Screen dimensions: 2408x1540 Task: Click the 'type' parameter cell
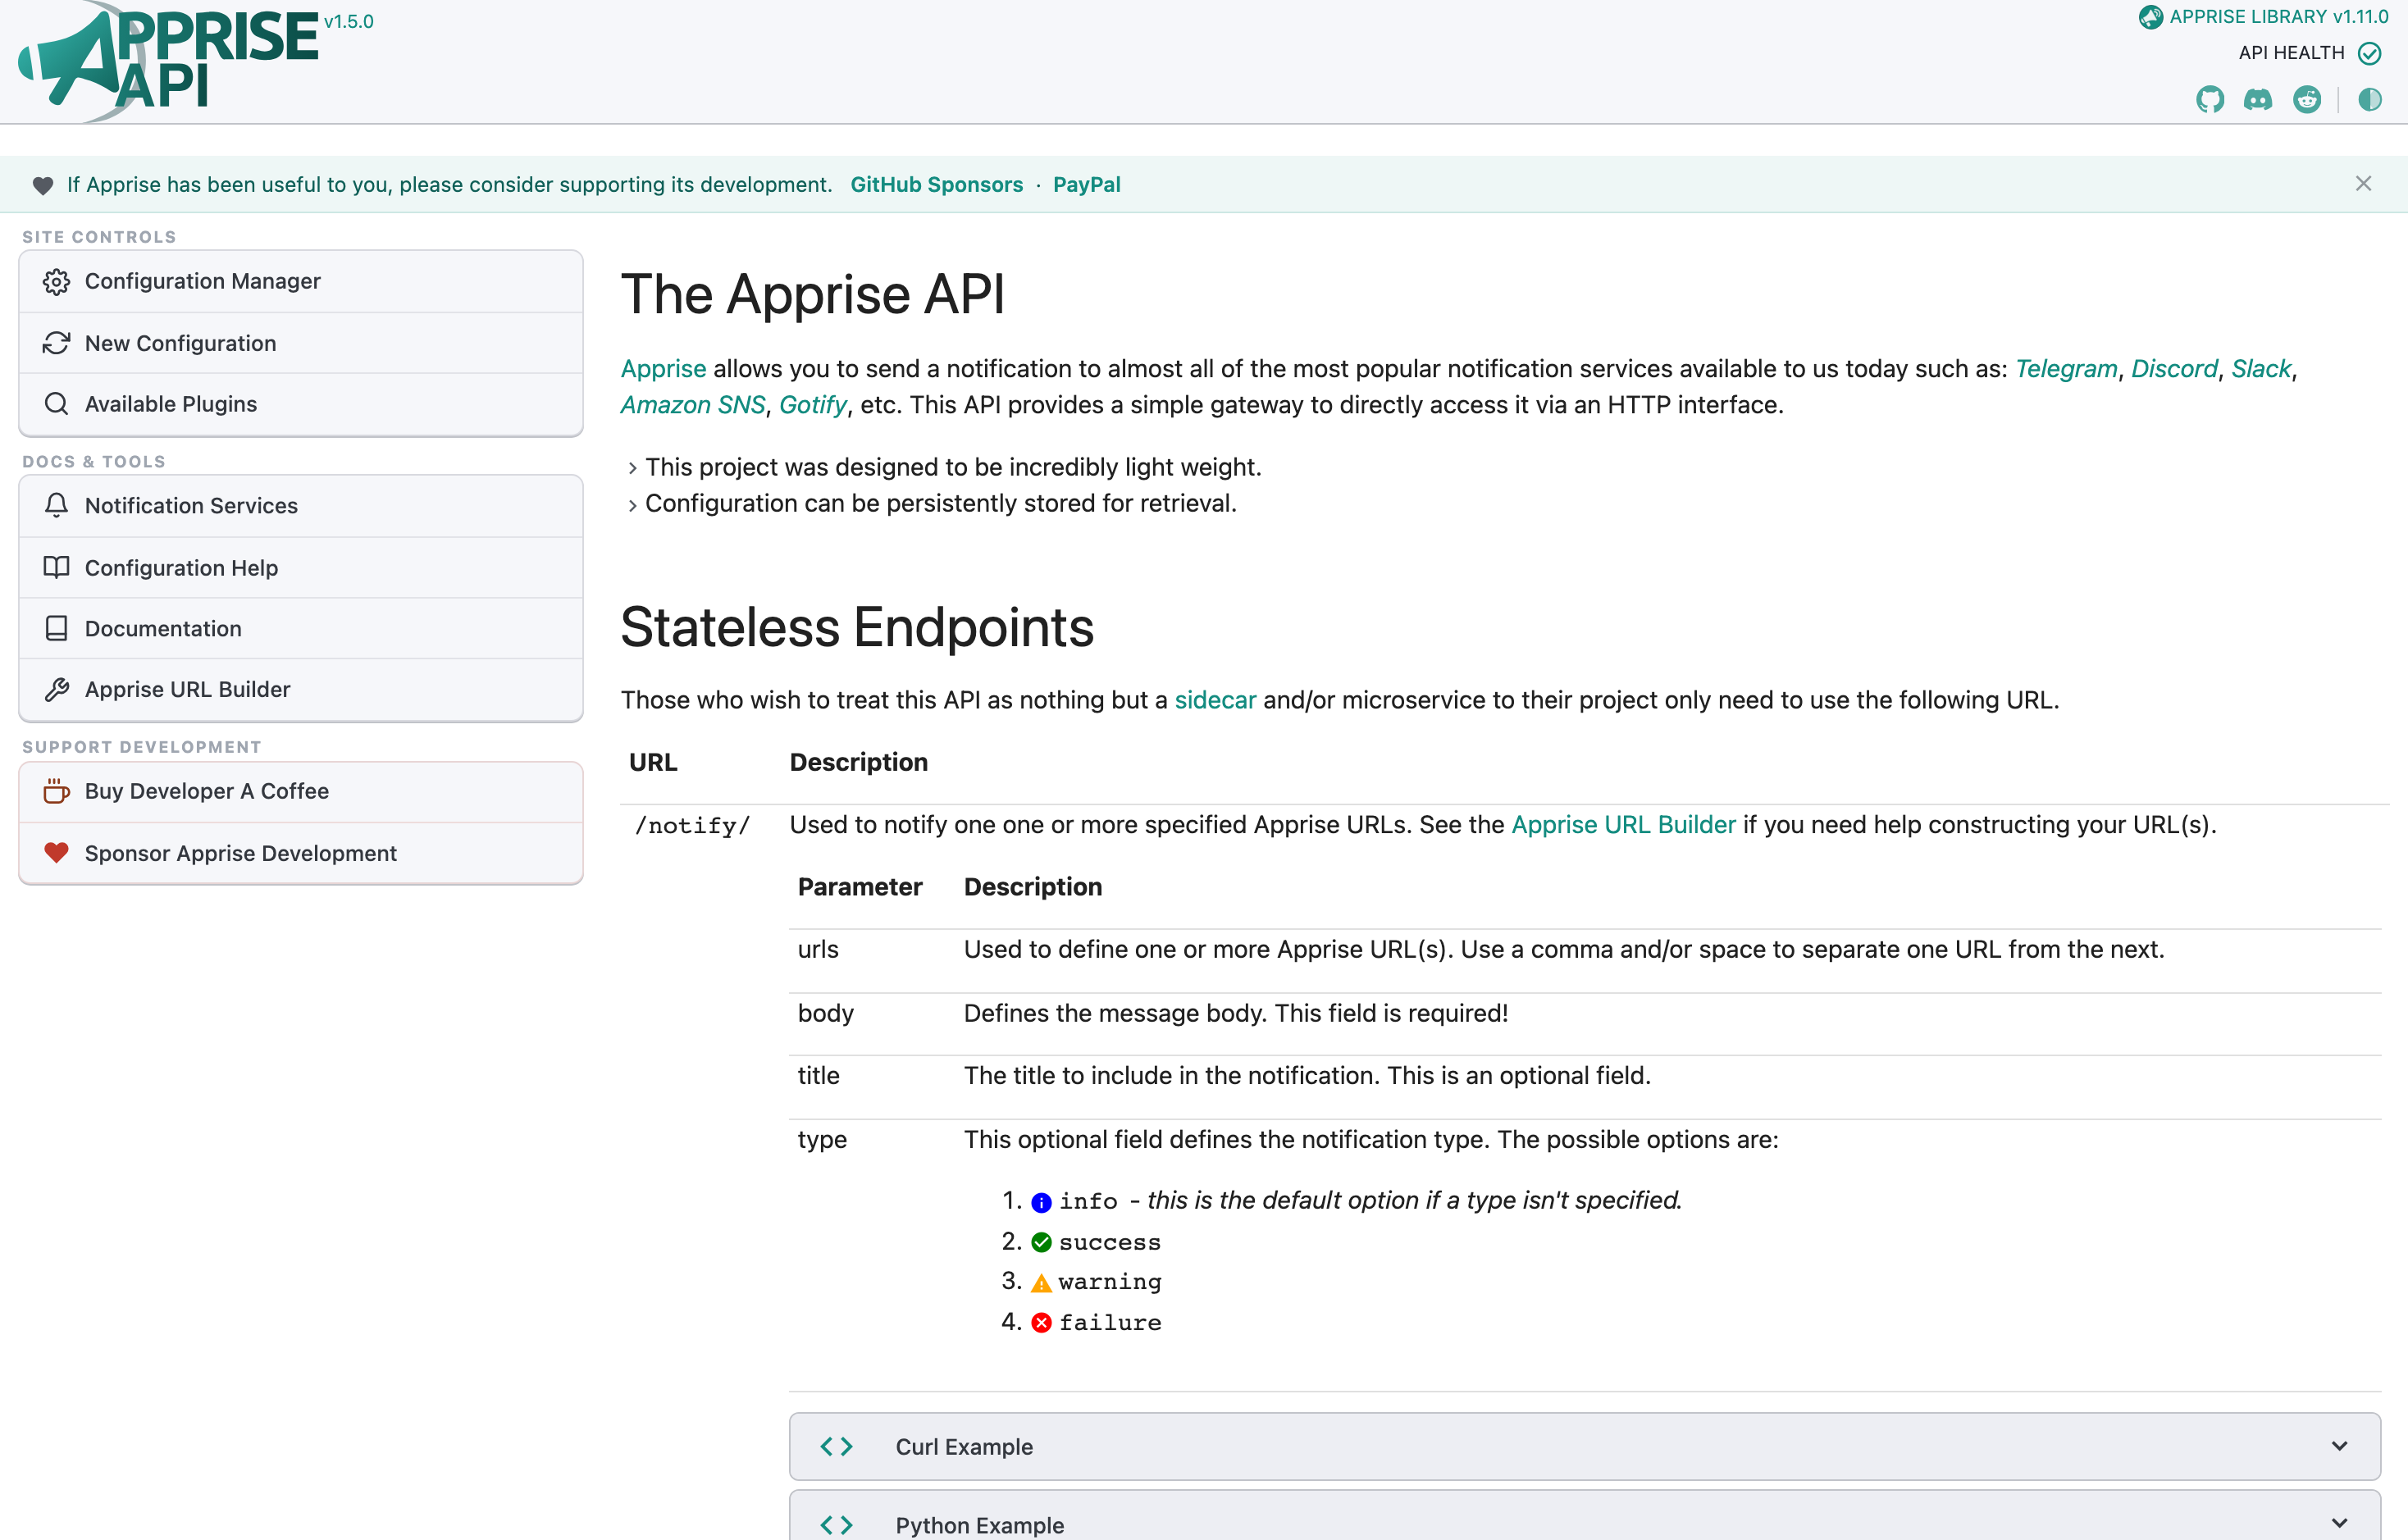point(822,1140)
